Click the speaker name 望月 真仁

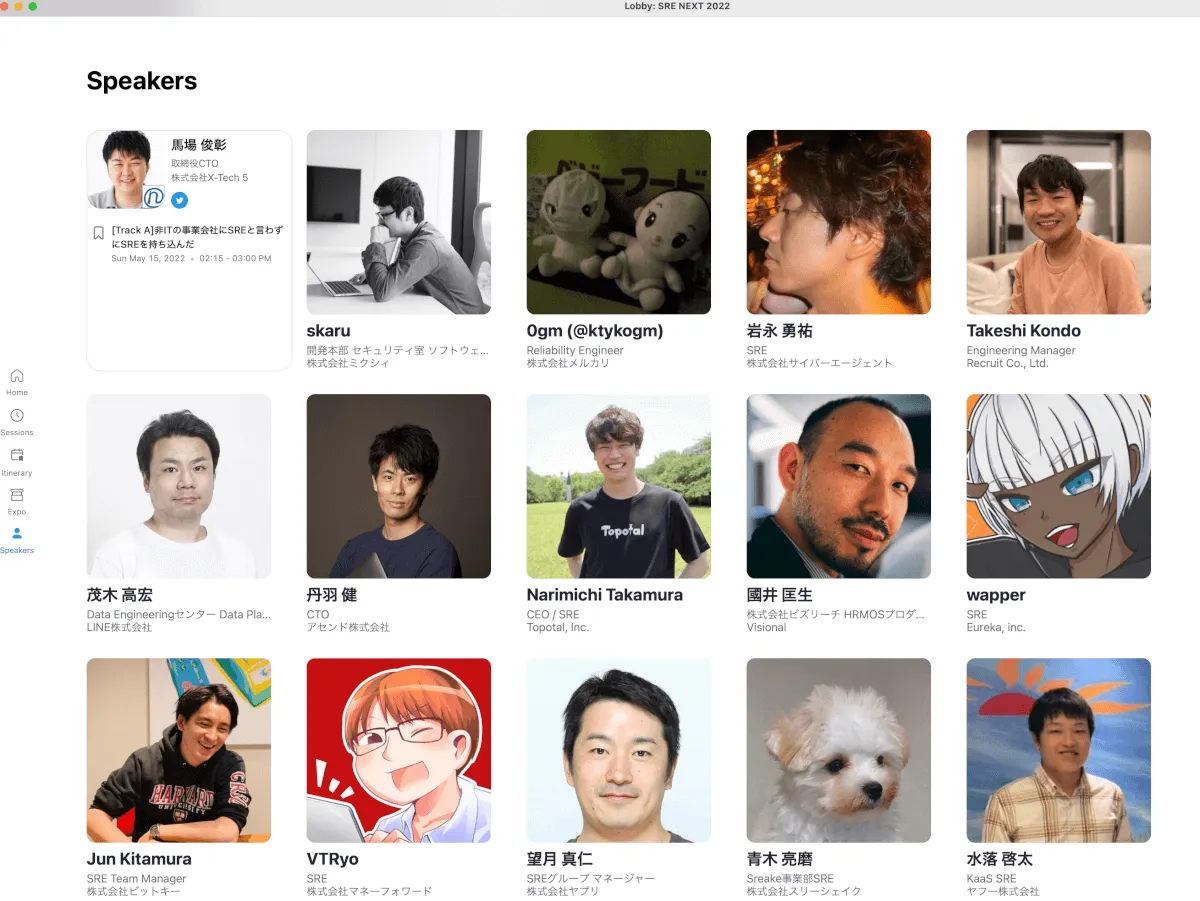pos(562,859)
